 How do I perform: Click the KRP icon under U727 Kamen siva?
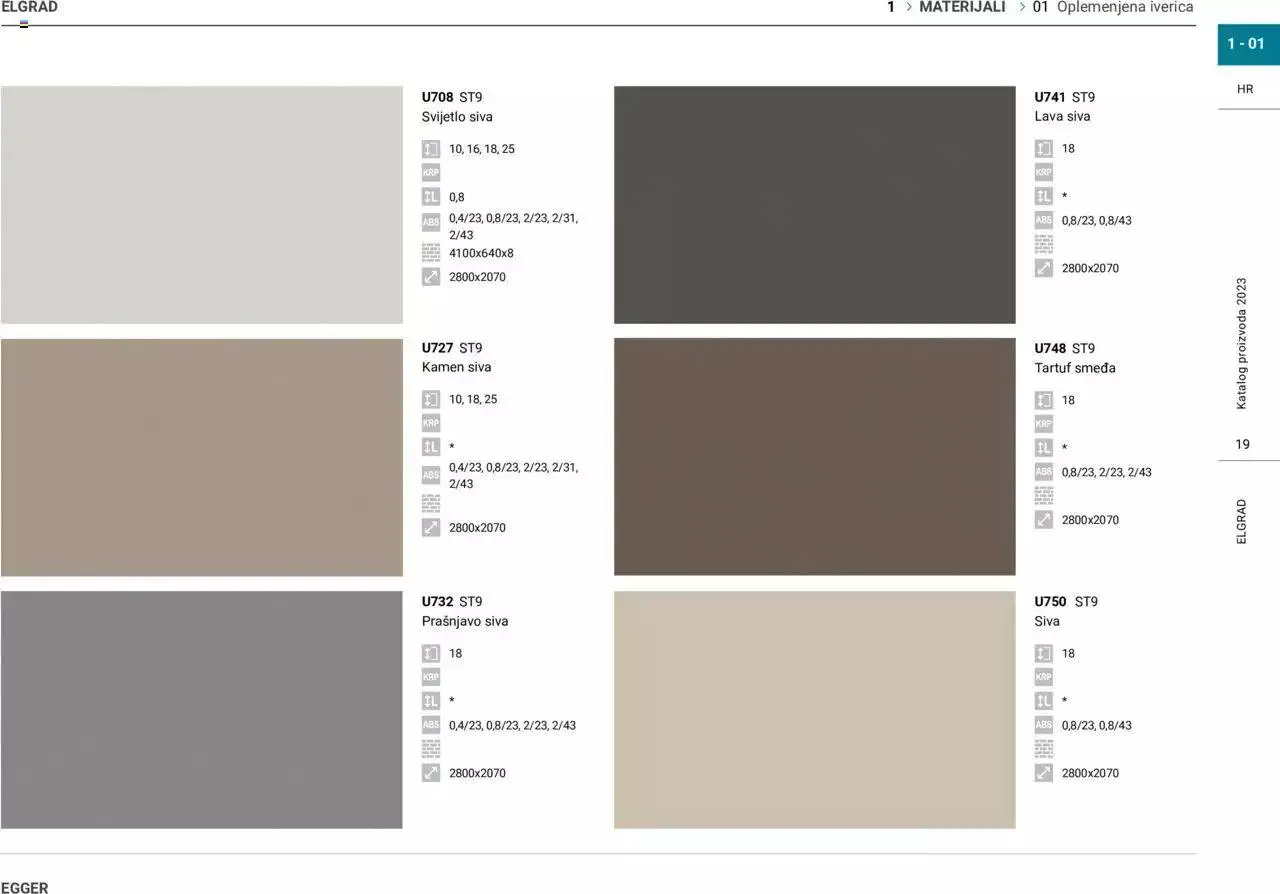pos(431,423)
